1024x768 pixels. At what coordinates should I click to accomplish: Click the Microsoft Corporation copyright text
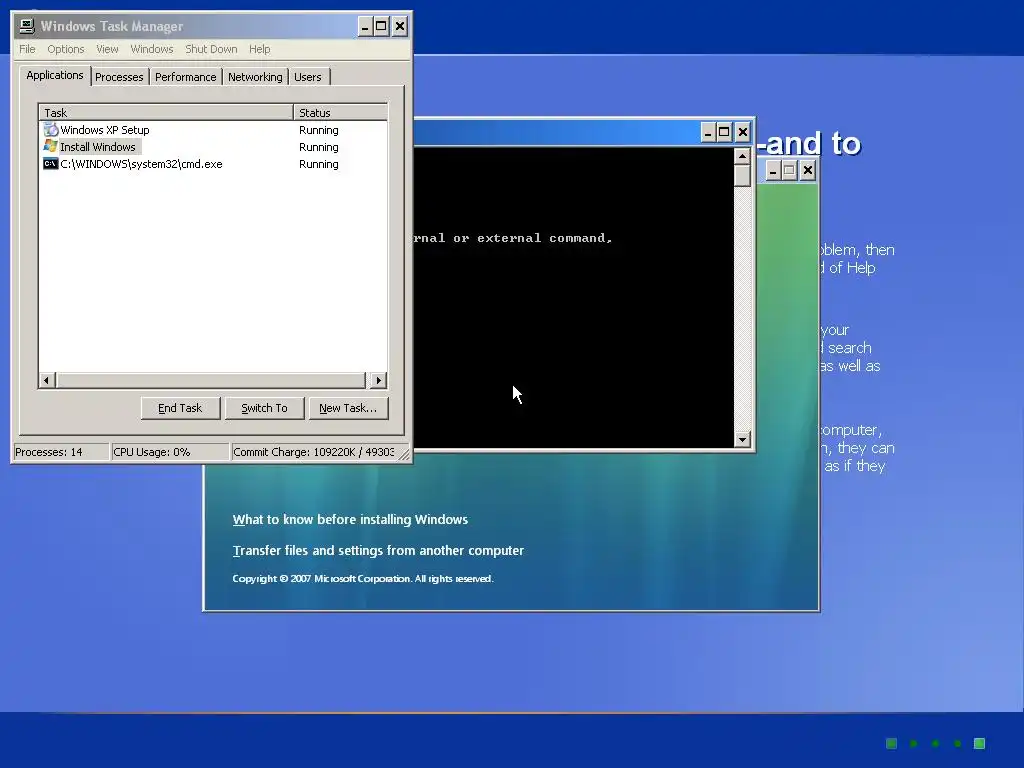(x=363, y=579)
